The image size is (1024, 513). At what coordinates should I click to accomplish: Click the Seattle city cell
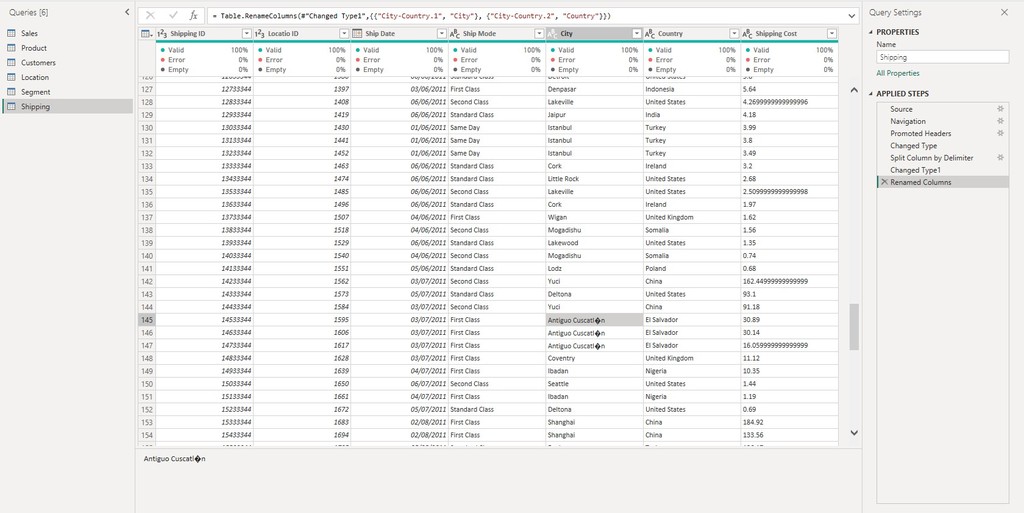coord(594,384)
